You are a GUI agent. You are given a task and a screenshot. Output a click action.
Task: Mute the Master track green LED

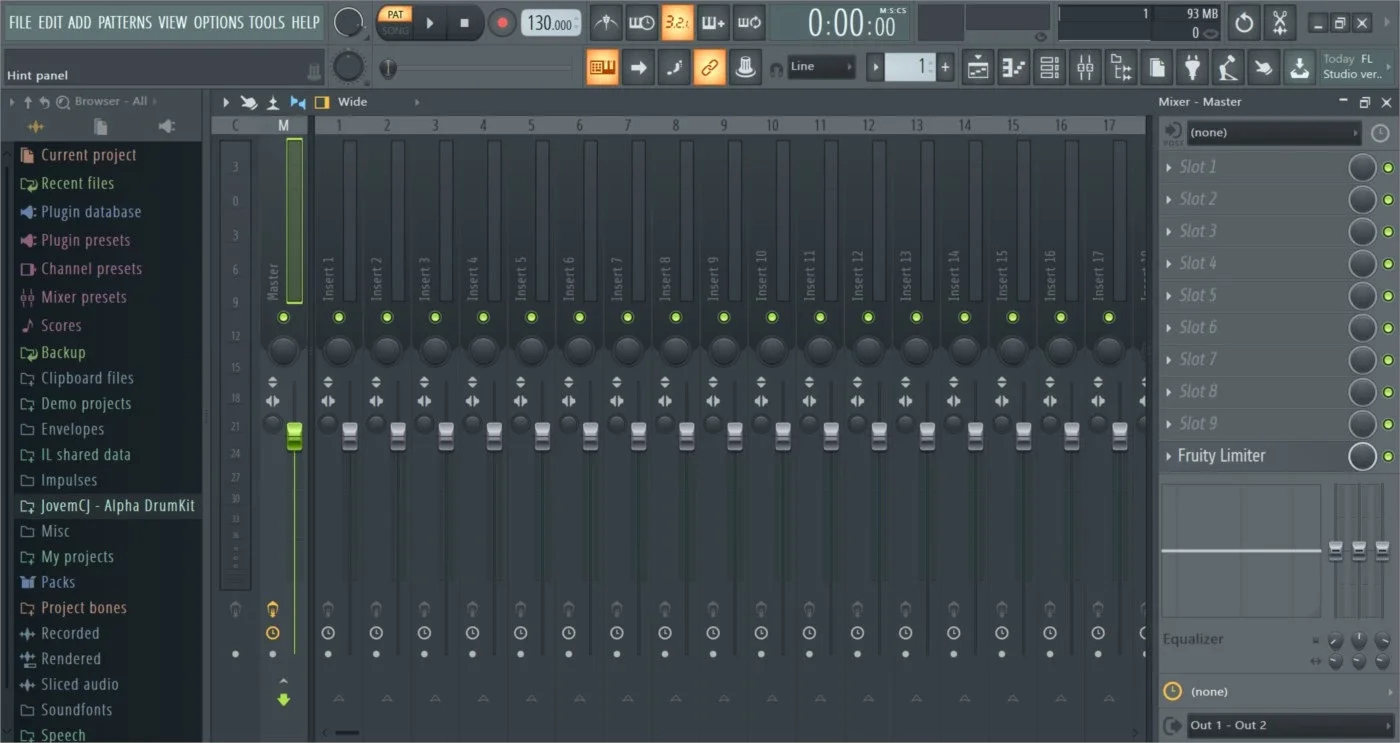tap(283, 317)
